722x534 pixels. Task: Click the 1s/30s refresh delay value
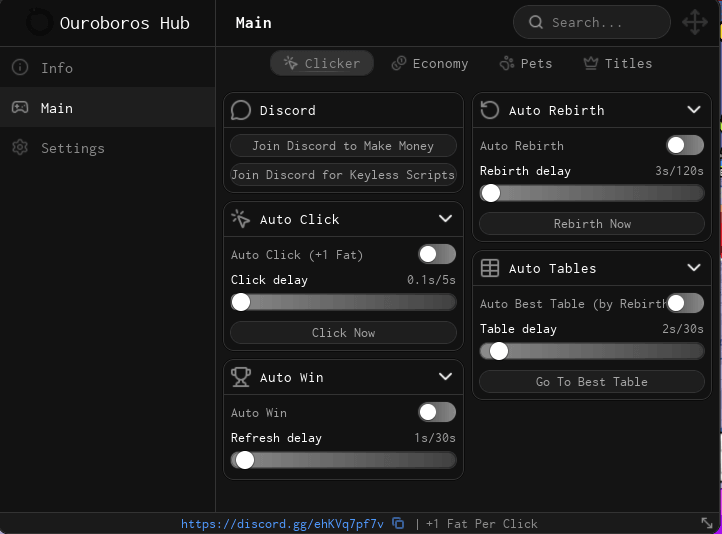[x=435, y=438]
